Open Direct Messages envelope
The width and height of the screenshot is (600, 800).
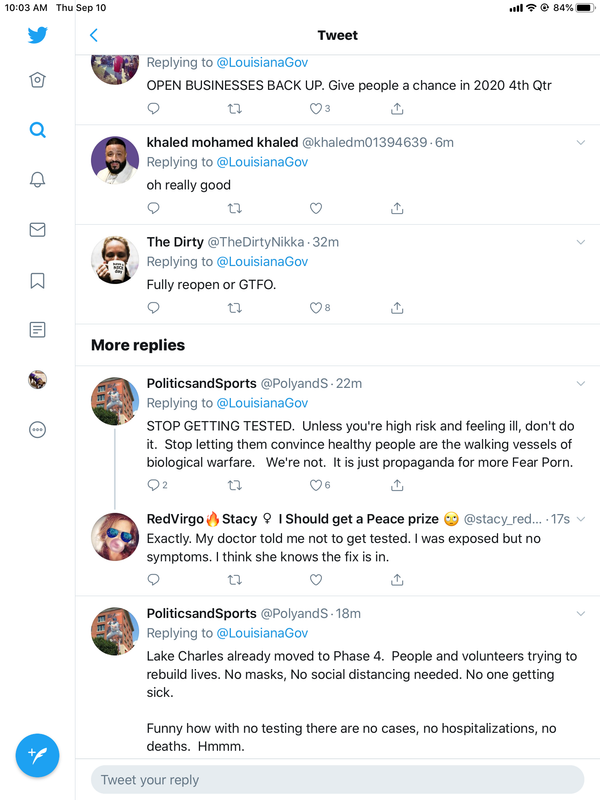pos(37,230)
